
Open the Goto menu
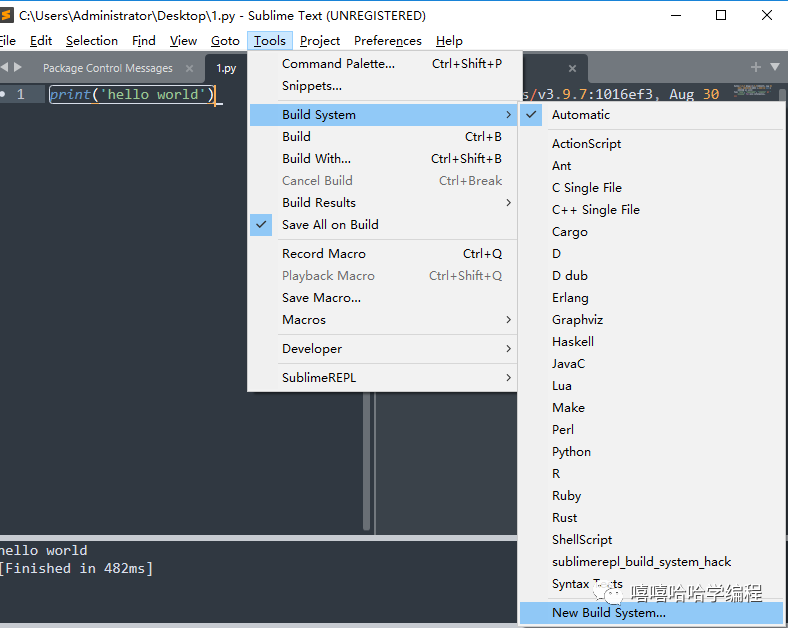point(225,41)
